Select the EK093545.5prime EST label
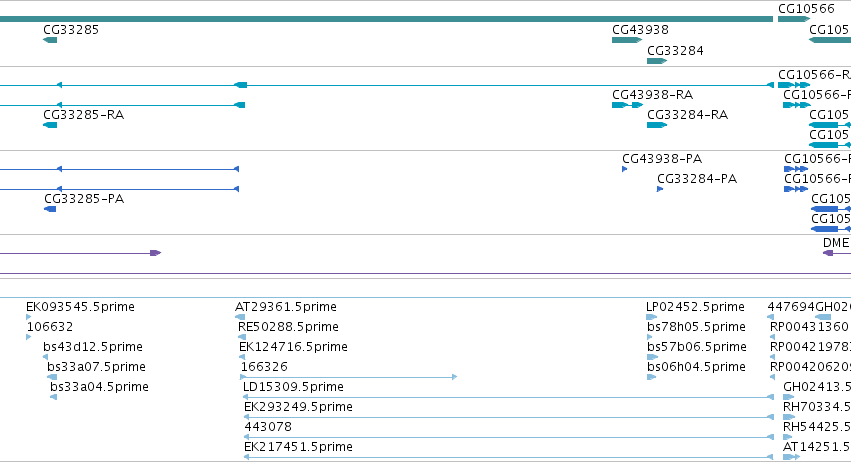This screenshot has height=462, width=851. coord(80,307)
